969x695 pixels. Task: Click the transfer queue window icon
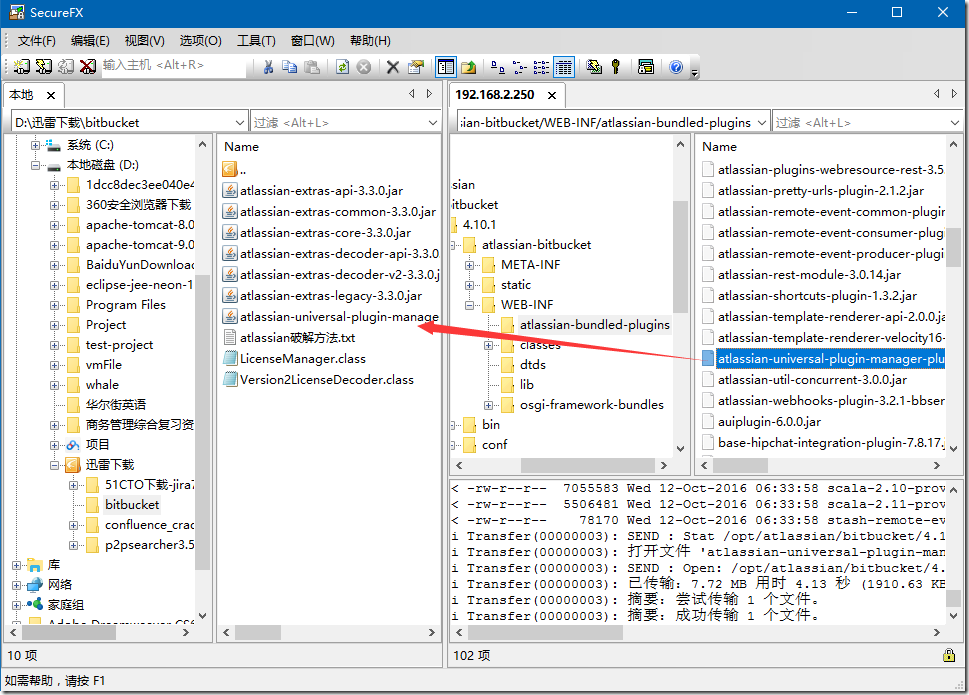646,67
